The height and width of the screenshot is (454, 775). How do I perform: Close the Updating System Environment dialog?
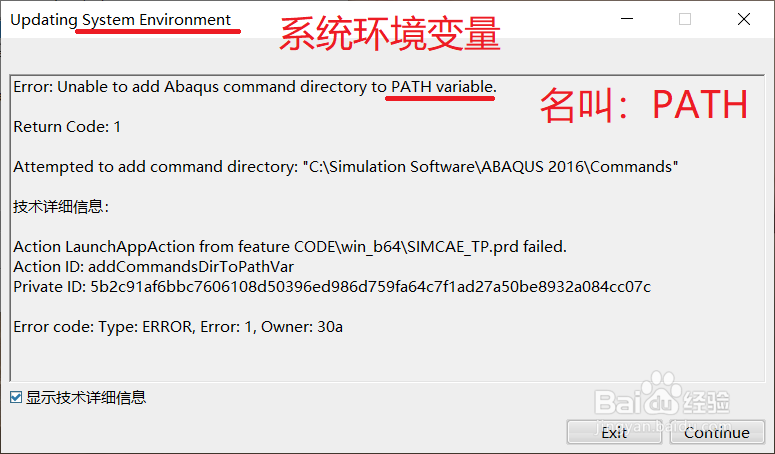[743, 19]
